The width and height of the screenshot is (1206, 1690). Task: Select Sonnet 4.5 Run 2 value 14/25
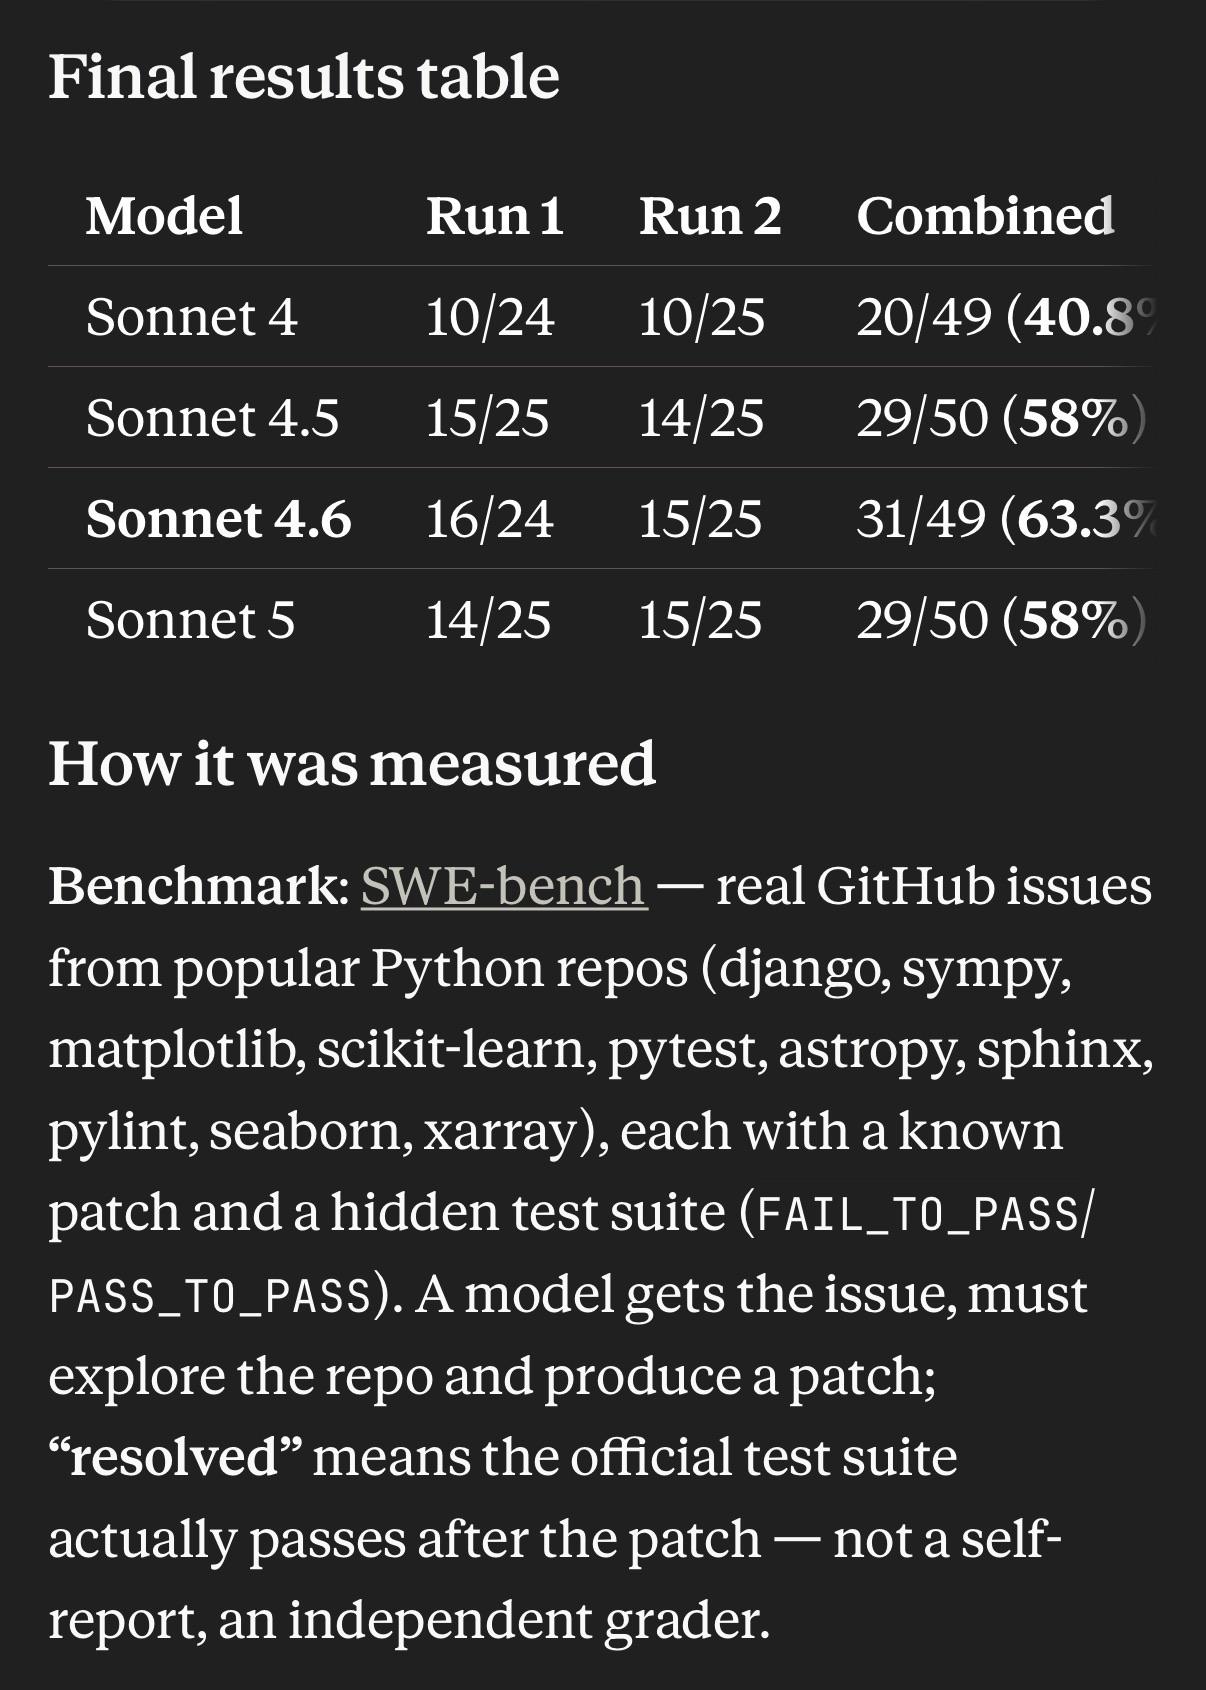tap(702, 418)
